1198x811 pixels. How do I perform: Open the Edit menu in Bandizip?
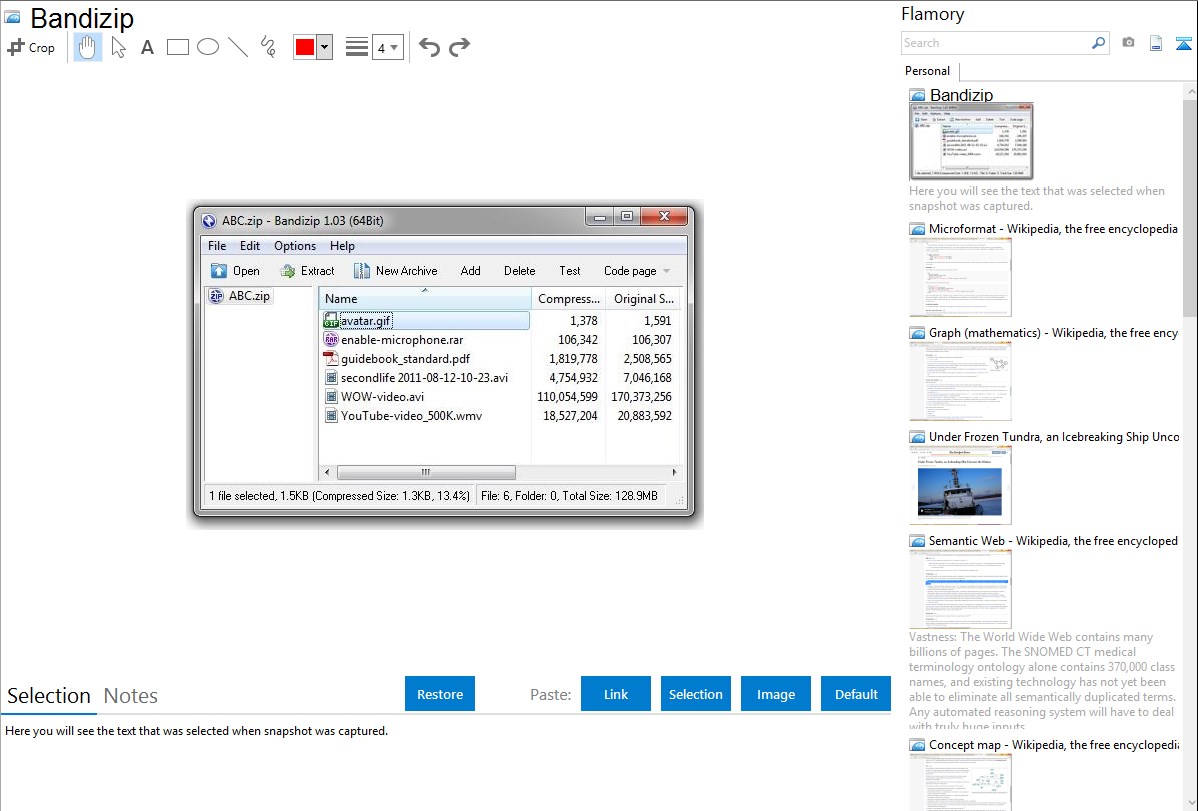click(x=250, y=246)
